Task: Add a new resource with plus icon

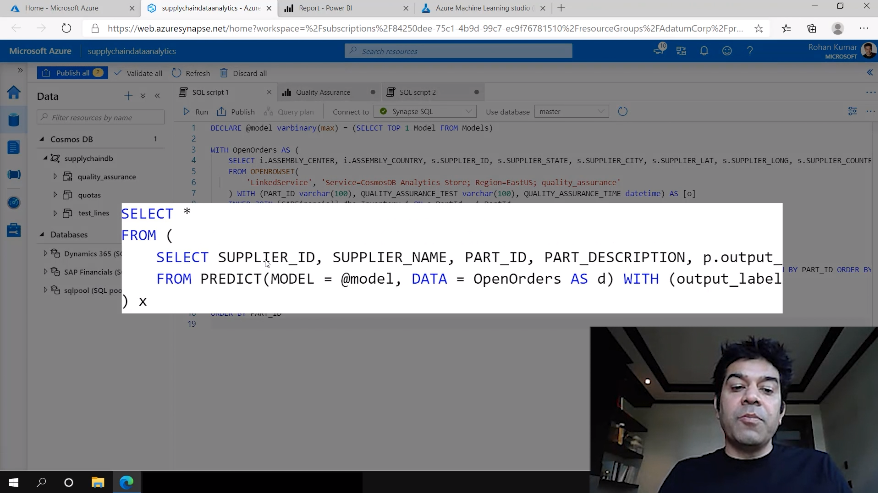Action: [x=128, y=96]
